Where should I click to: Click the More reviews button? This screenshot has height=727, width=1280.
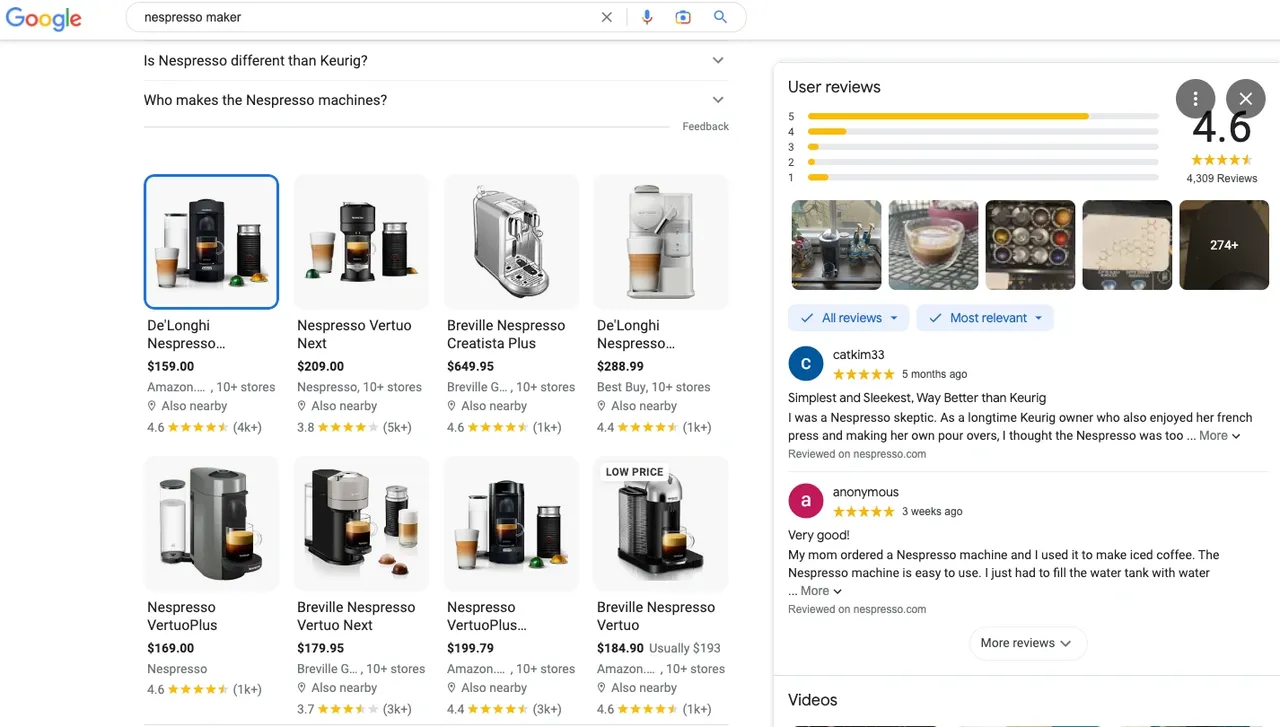(x=1027, y=643)
